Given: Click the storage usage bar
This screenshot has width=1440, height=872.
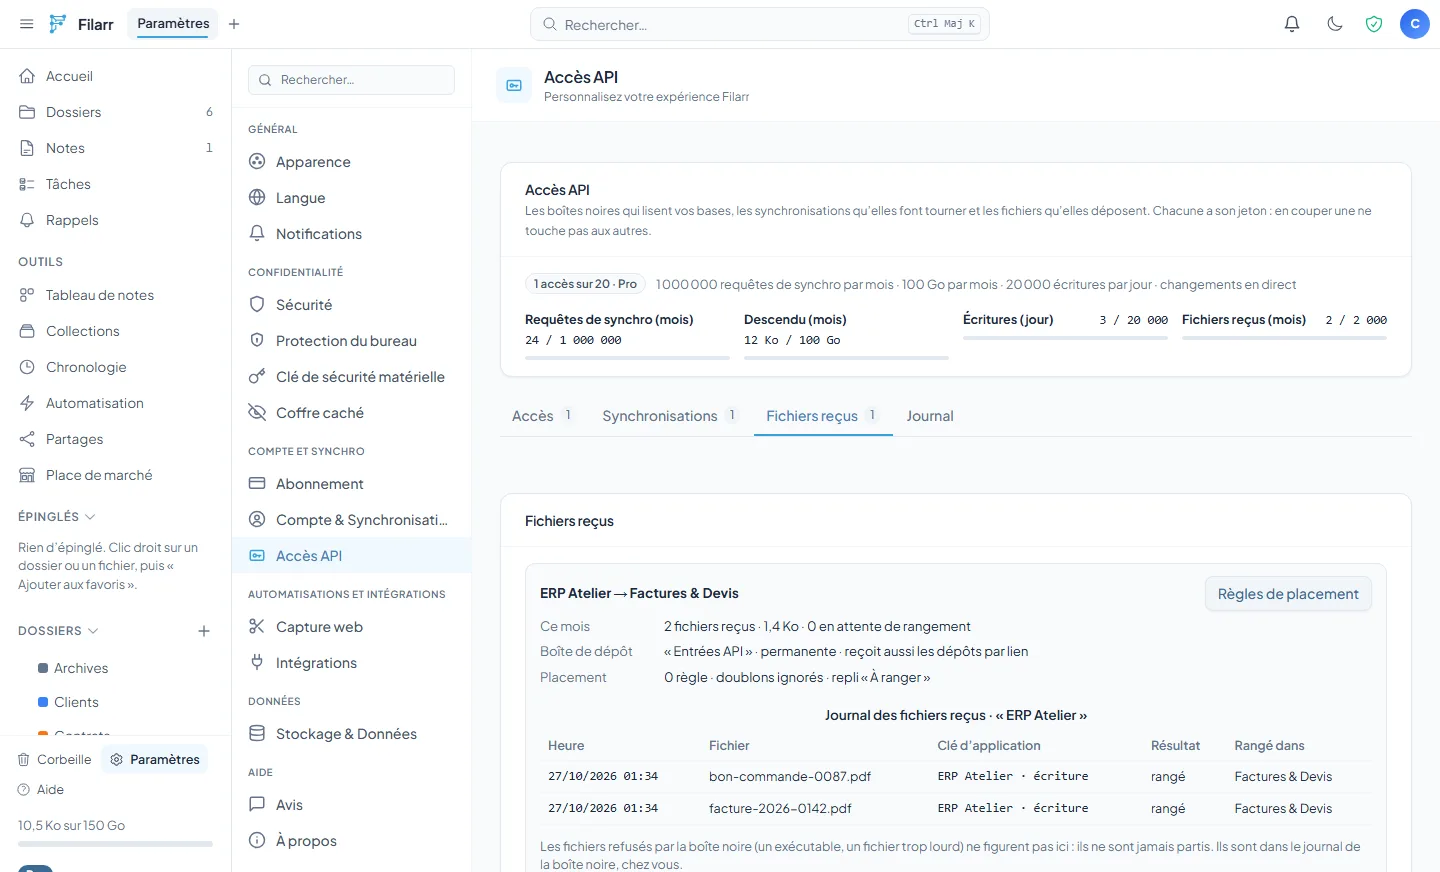Looking at the screenshot, I should tap(116, 844).
